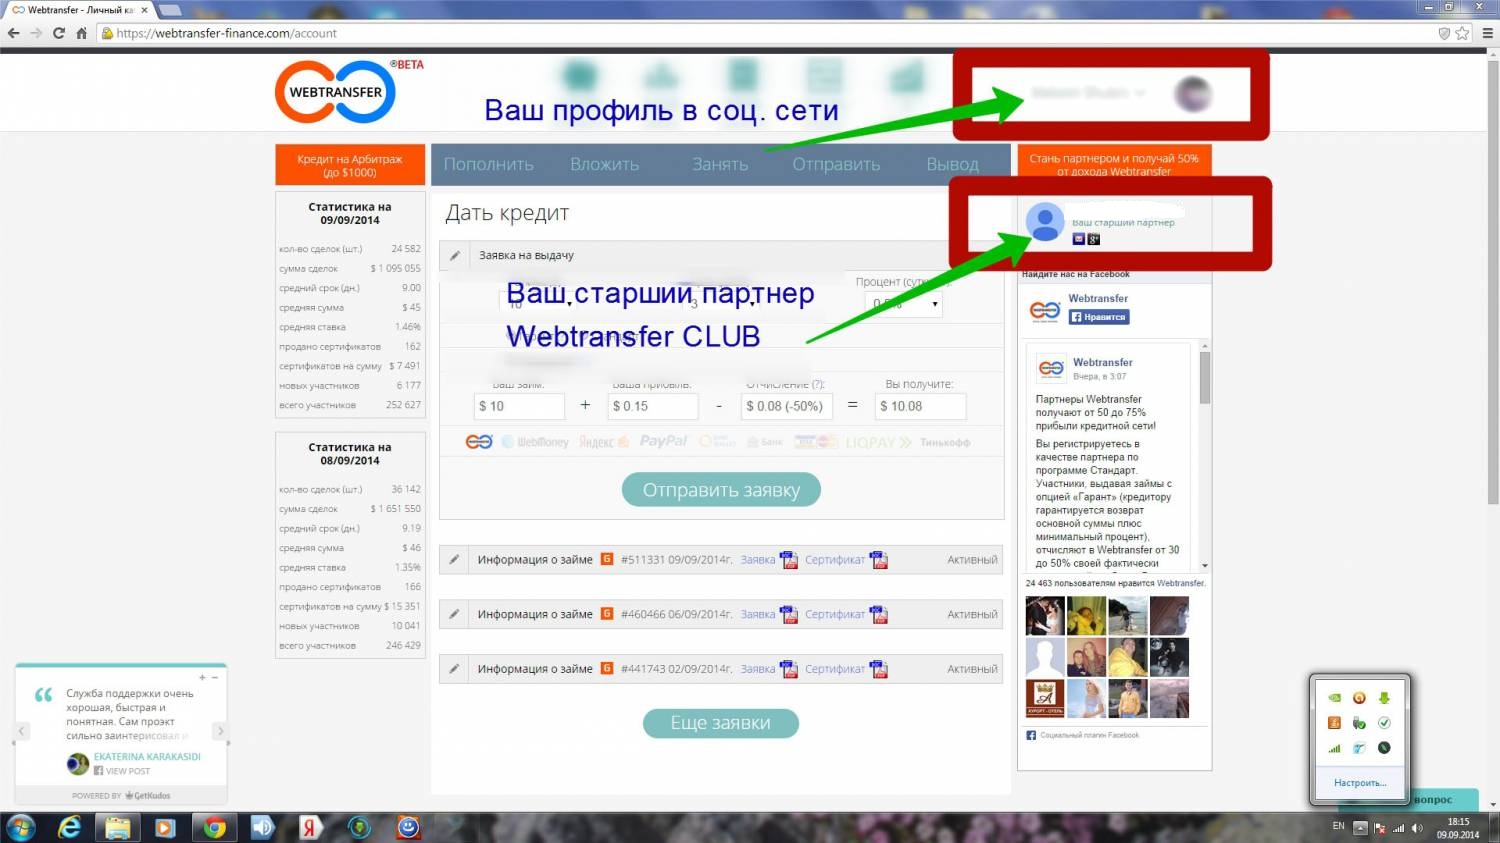Click Кредит на Арбитраж orange button
The width and height of the screenshot is (1500, 843).
coord(350,165)
